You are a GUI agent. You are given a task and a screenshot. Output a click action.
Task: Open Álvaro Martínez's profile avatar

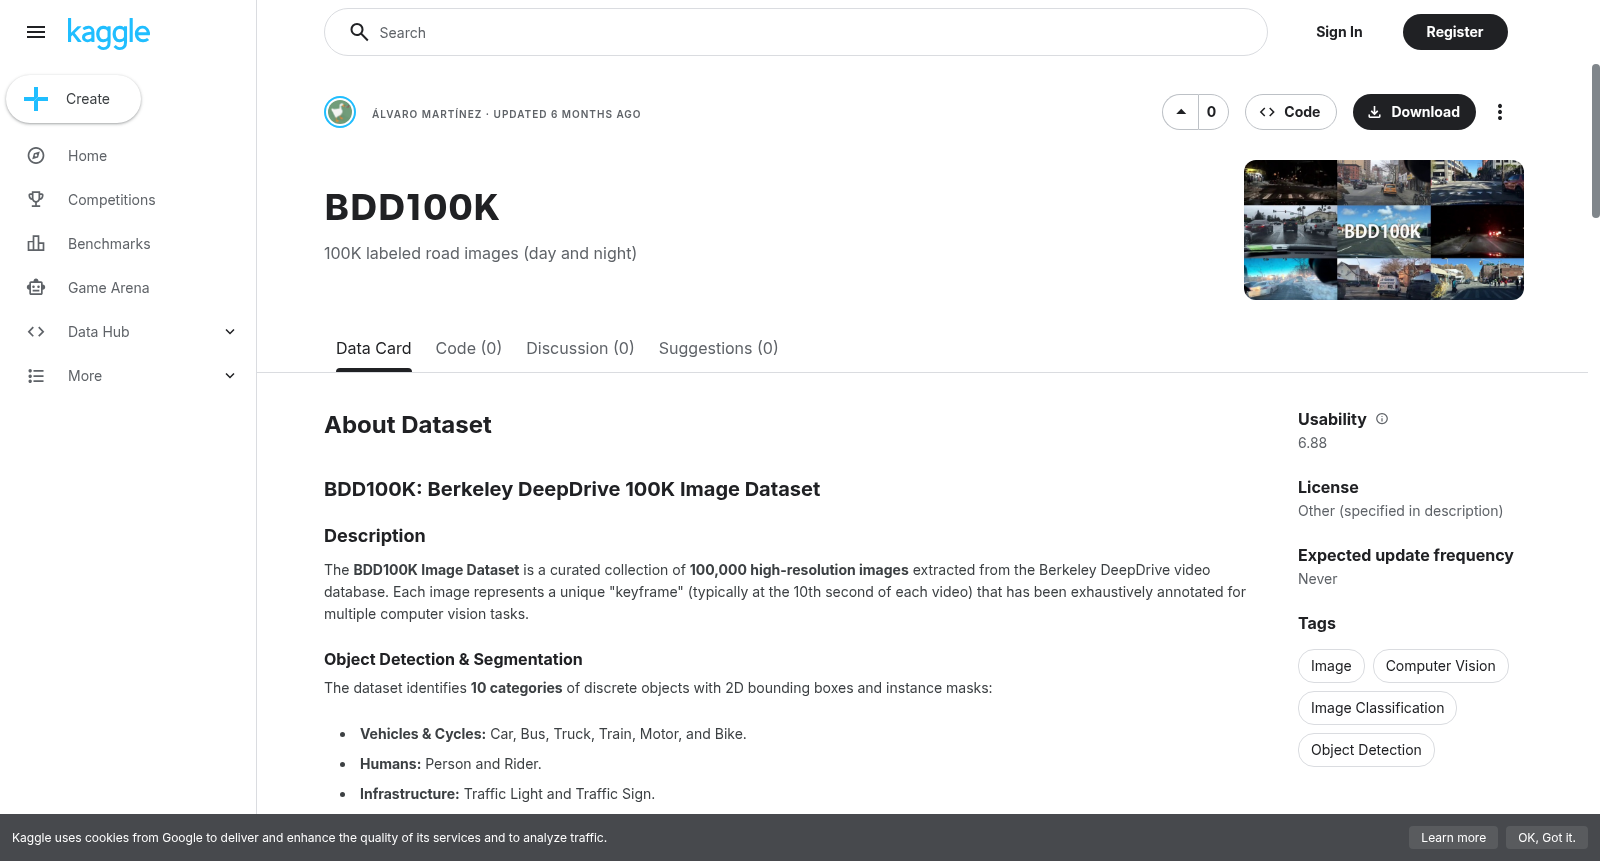point(340,112)
